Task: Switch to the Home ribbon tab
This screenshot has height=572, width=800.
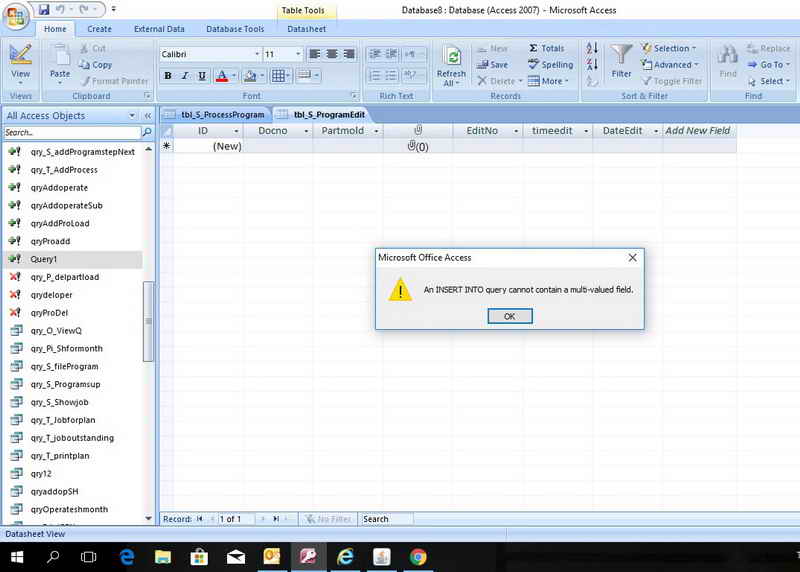Action: point(55,29)
